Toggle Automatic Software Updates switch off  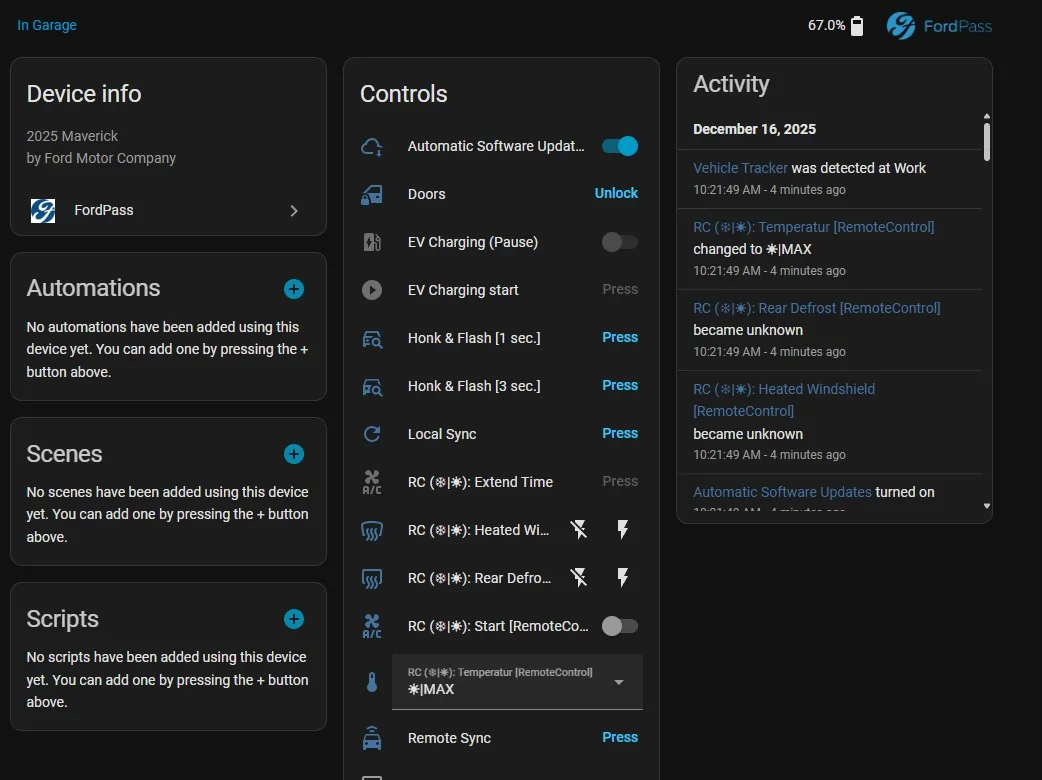[620, 146]
